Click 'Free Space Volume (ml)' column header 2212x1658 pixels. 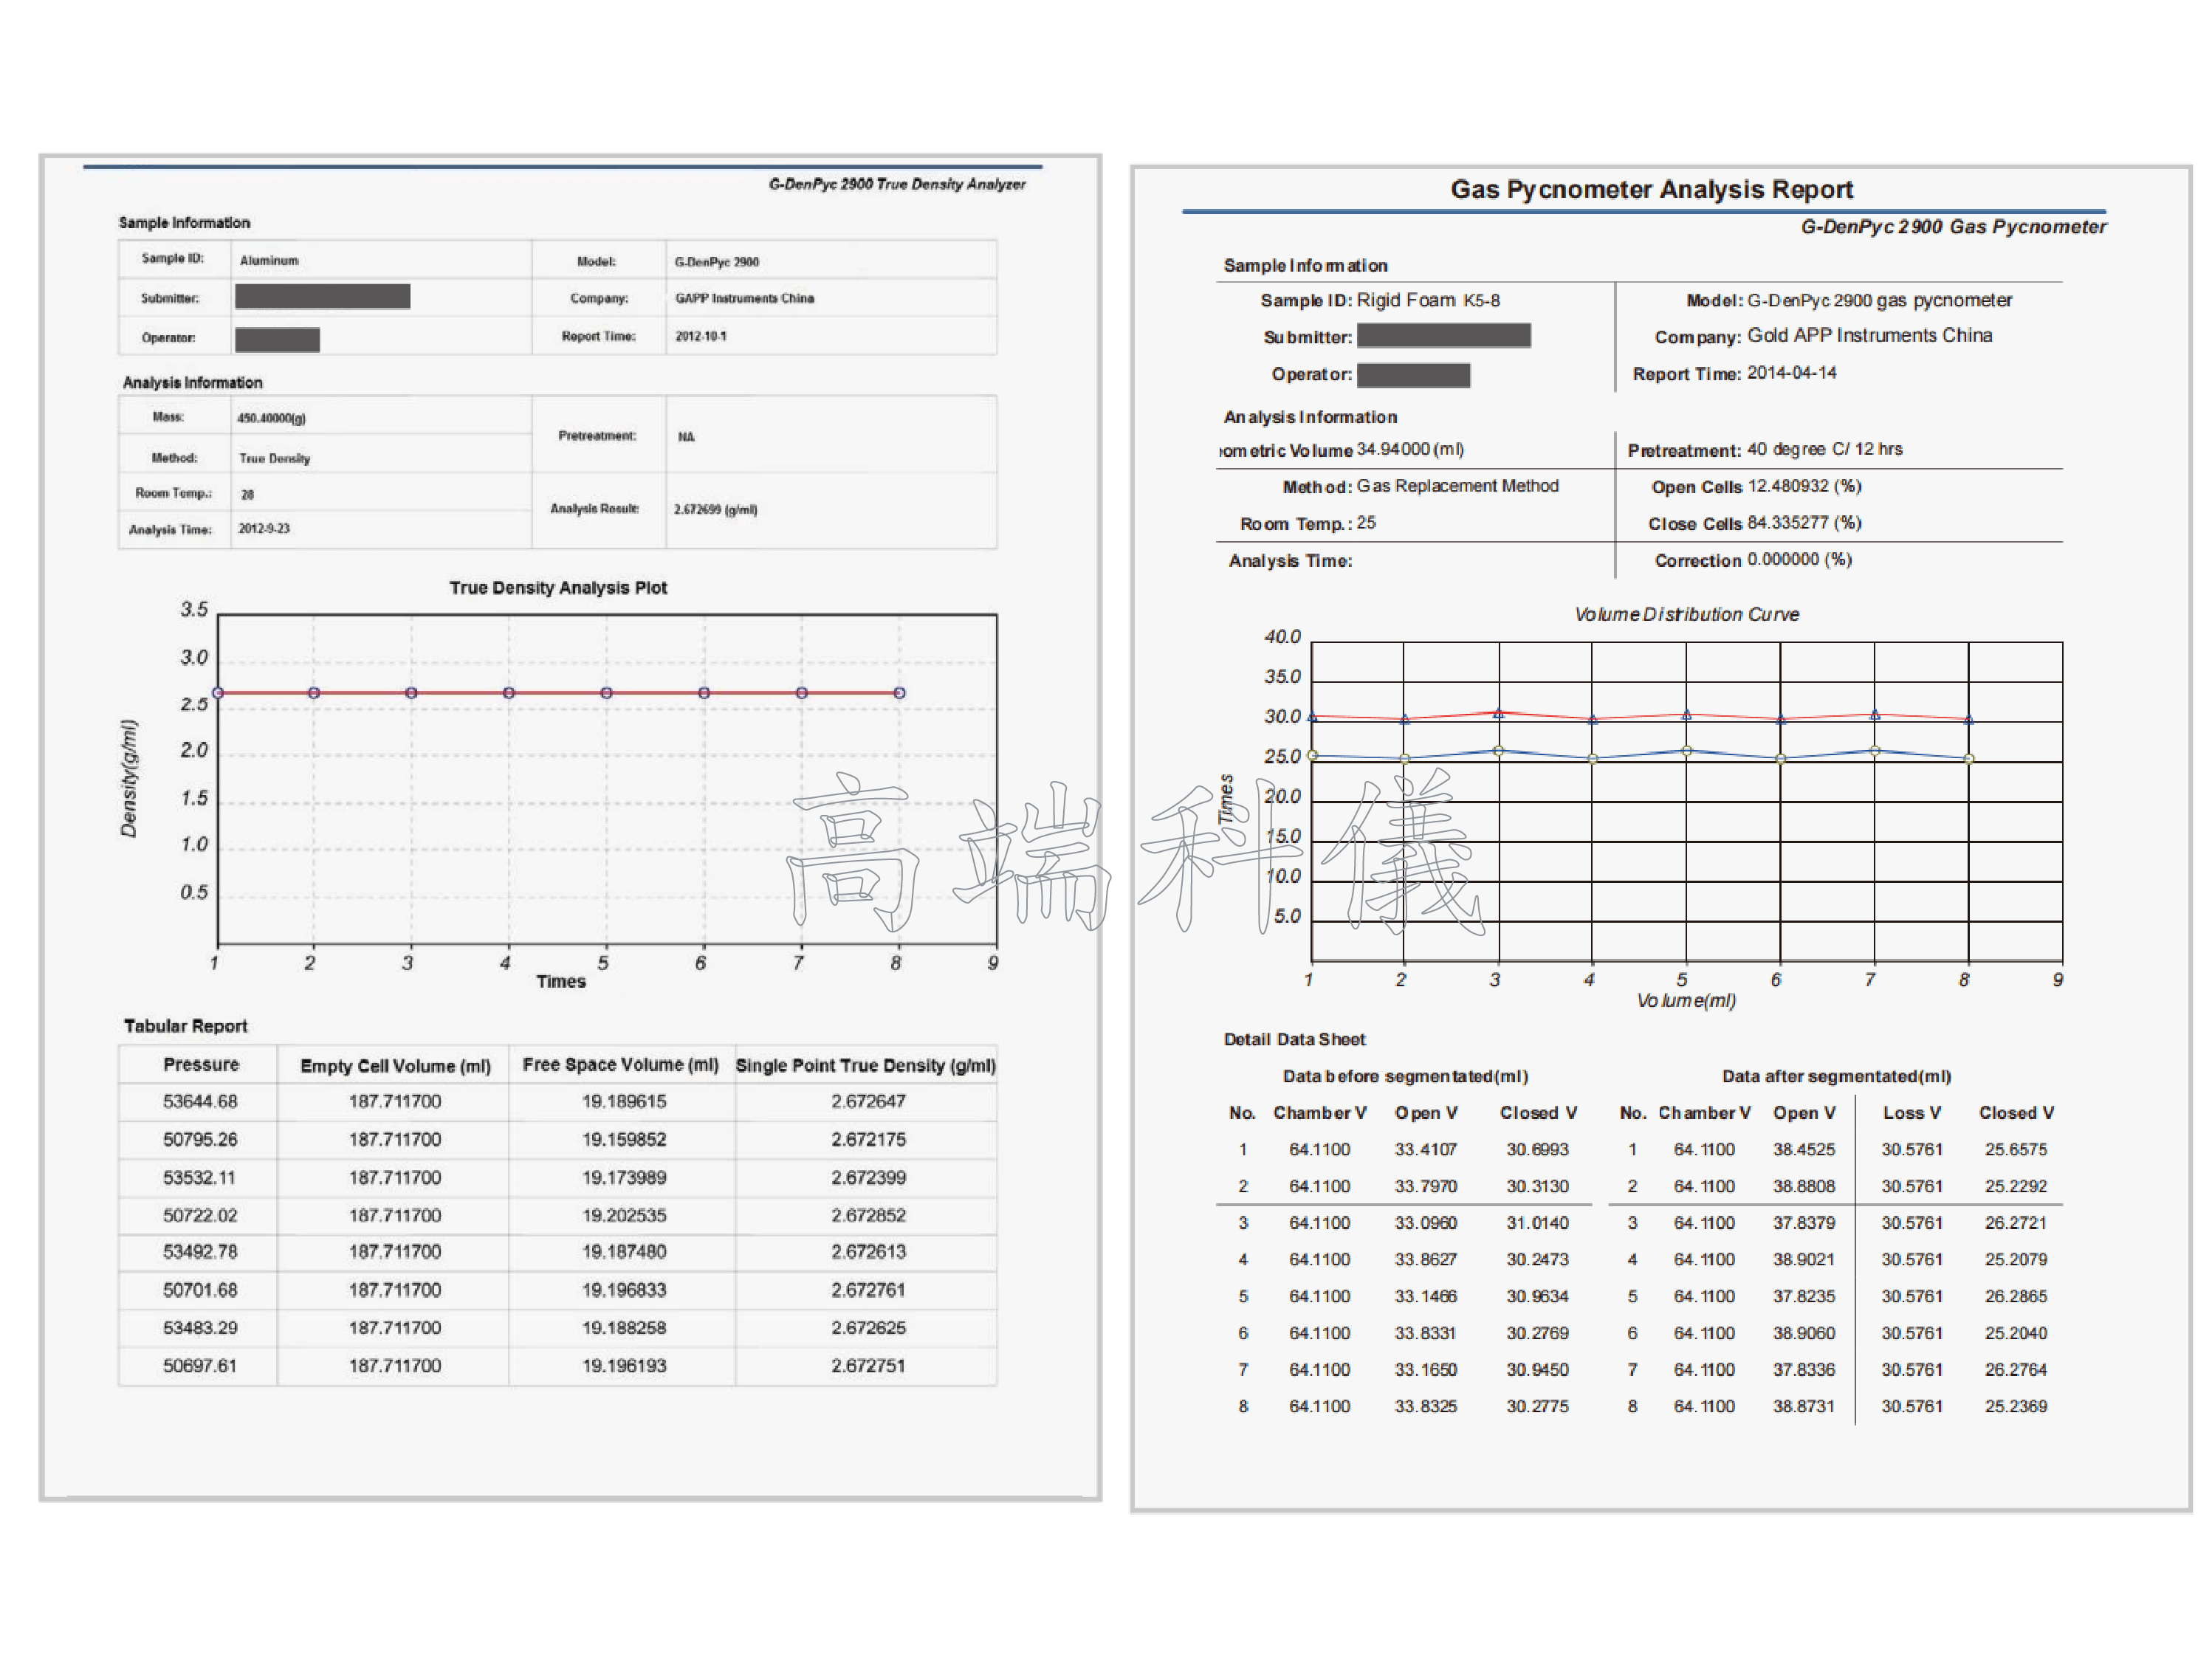[x=620, y=1065]
